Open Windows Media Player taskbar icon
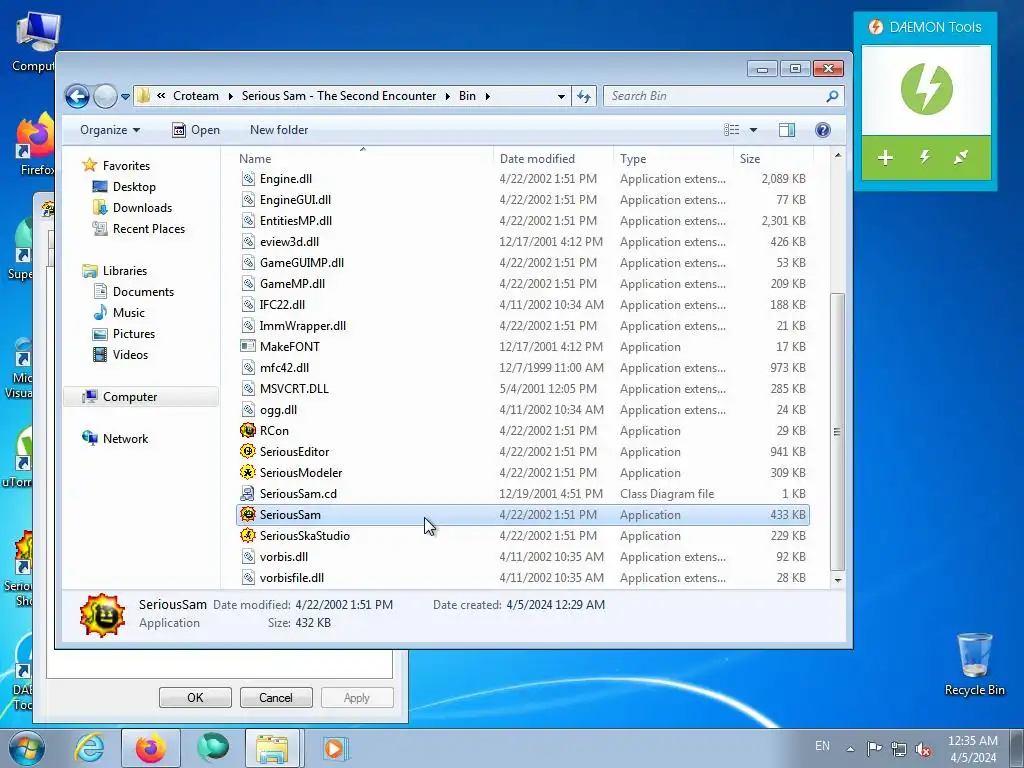 pyautogui.click(x=334, y=748)
